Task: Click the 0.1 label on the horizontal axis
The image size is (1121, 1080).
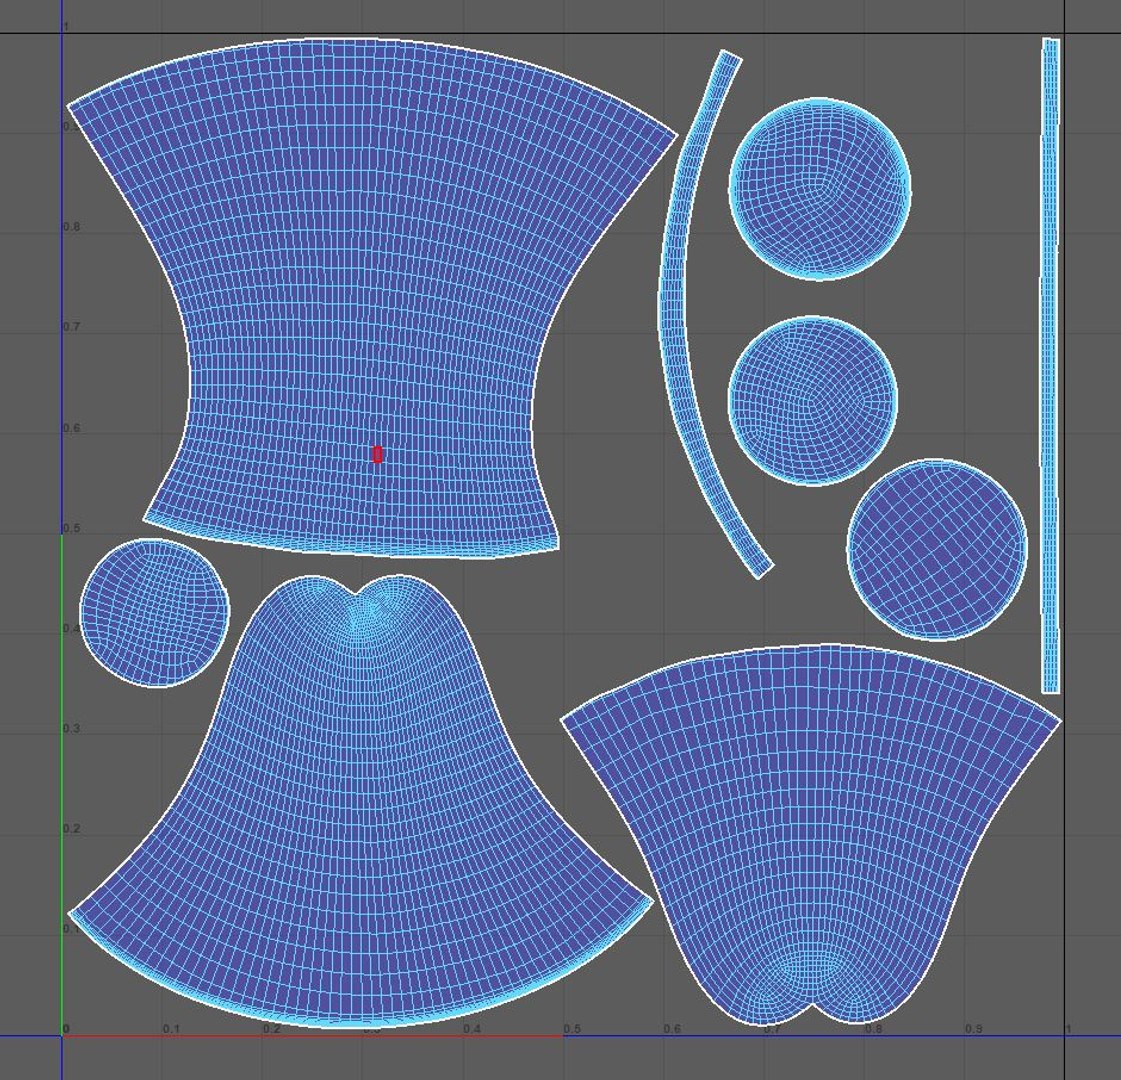Action: pyautogui.click(x=171, y=1029)
